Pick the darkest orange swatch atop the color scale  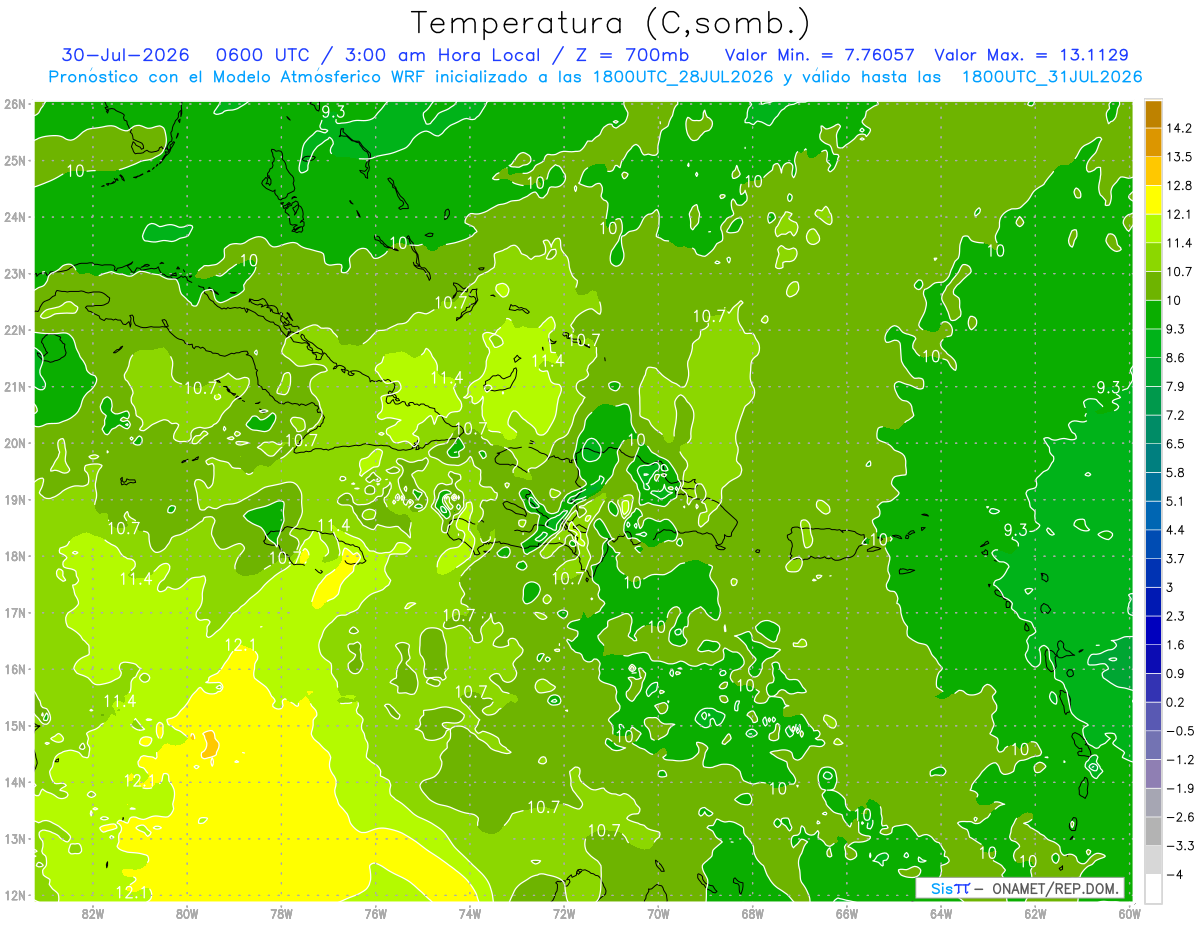(x=1152, y=114)
